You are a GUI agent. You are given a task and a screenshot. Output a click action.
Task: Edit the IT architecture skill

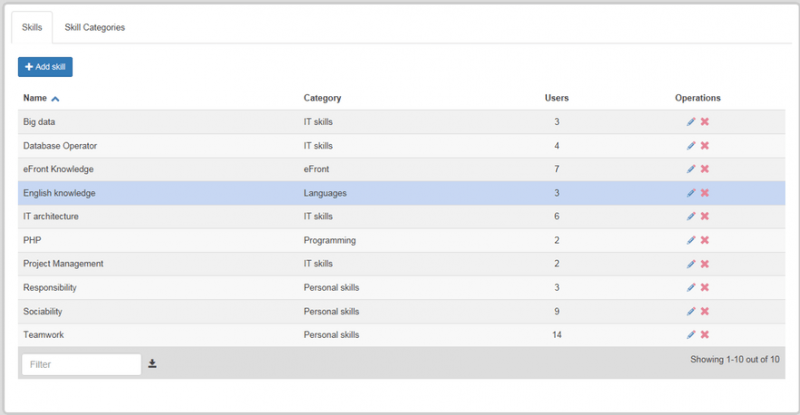[x=691, y=216]
